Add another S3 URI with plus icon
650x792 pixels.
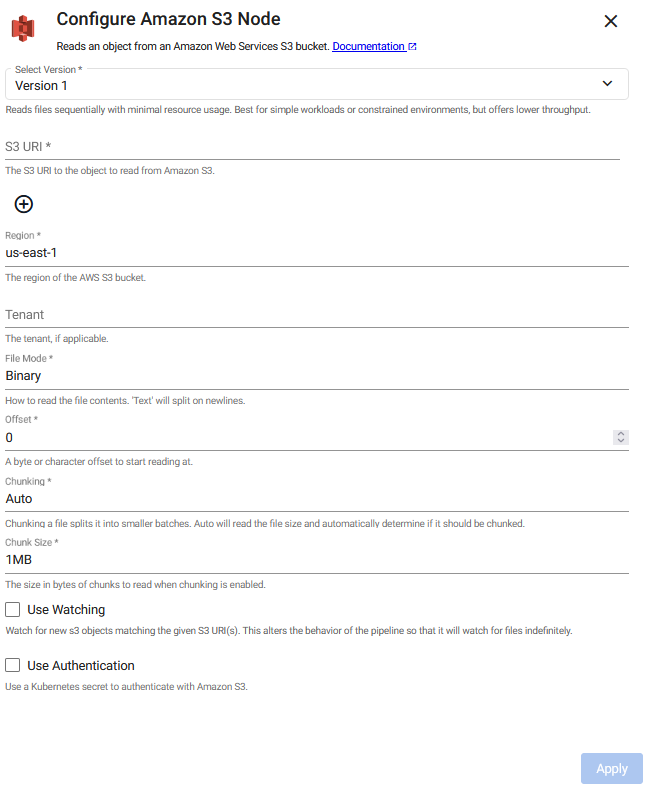point(24,204)
